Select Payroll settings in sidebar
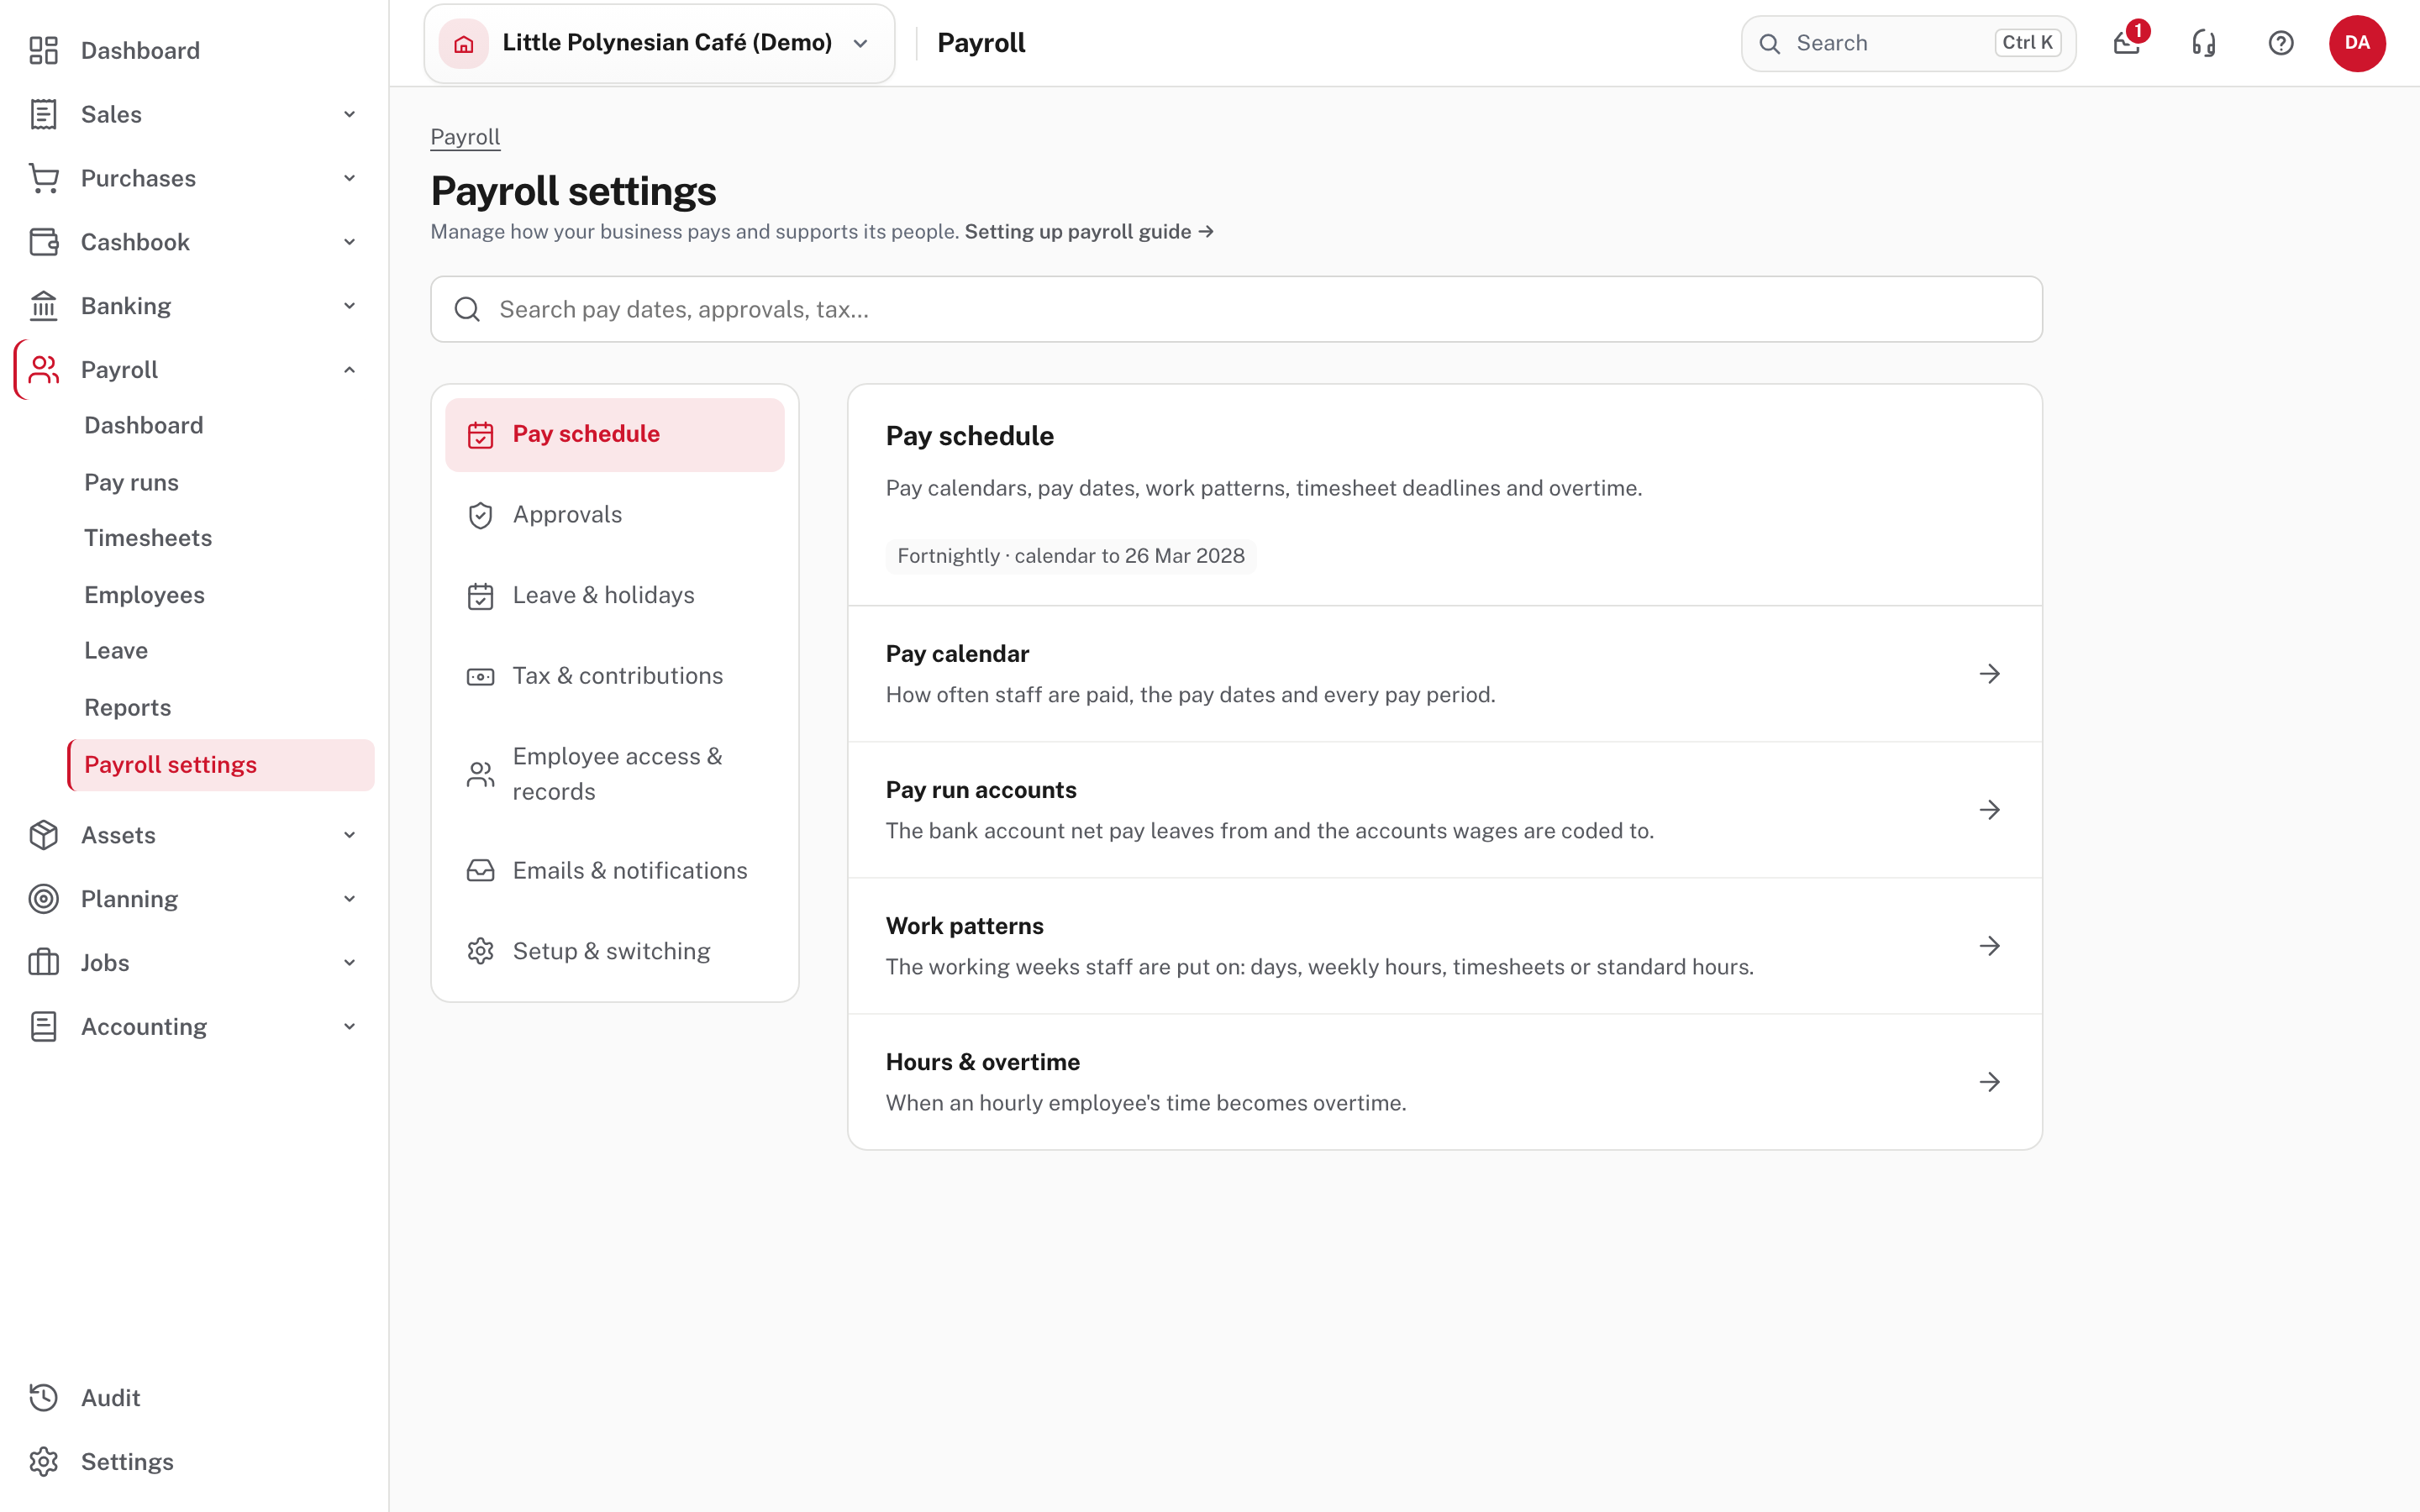This screenshot has height=1512, width=2420. (x=221, y=765)
